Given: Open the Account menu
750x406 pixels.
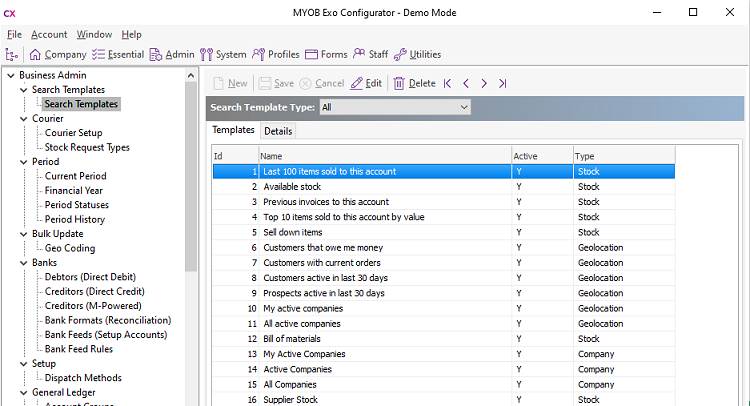Looking at the screenshot, I should pos(49,34).
